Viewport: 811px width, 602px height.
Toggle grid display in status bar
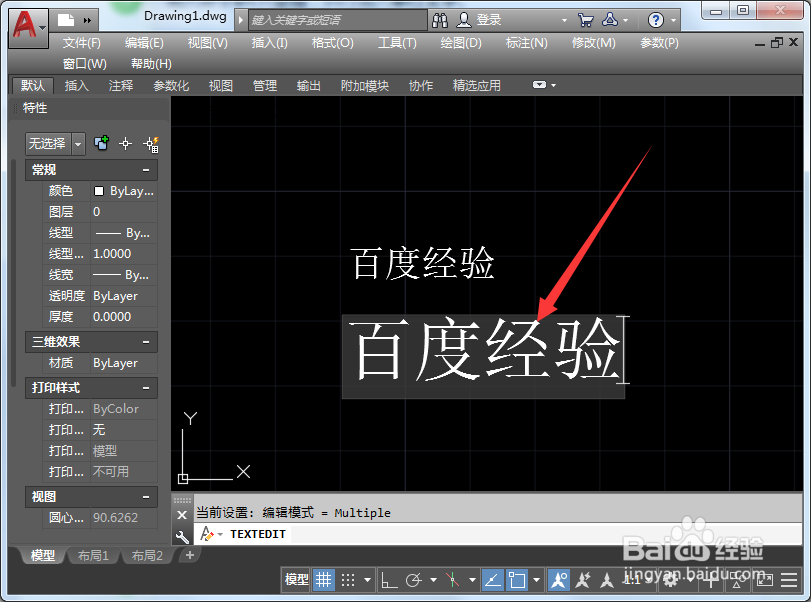point(324,580)
